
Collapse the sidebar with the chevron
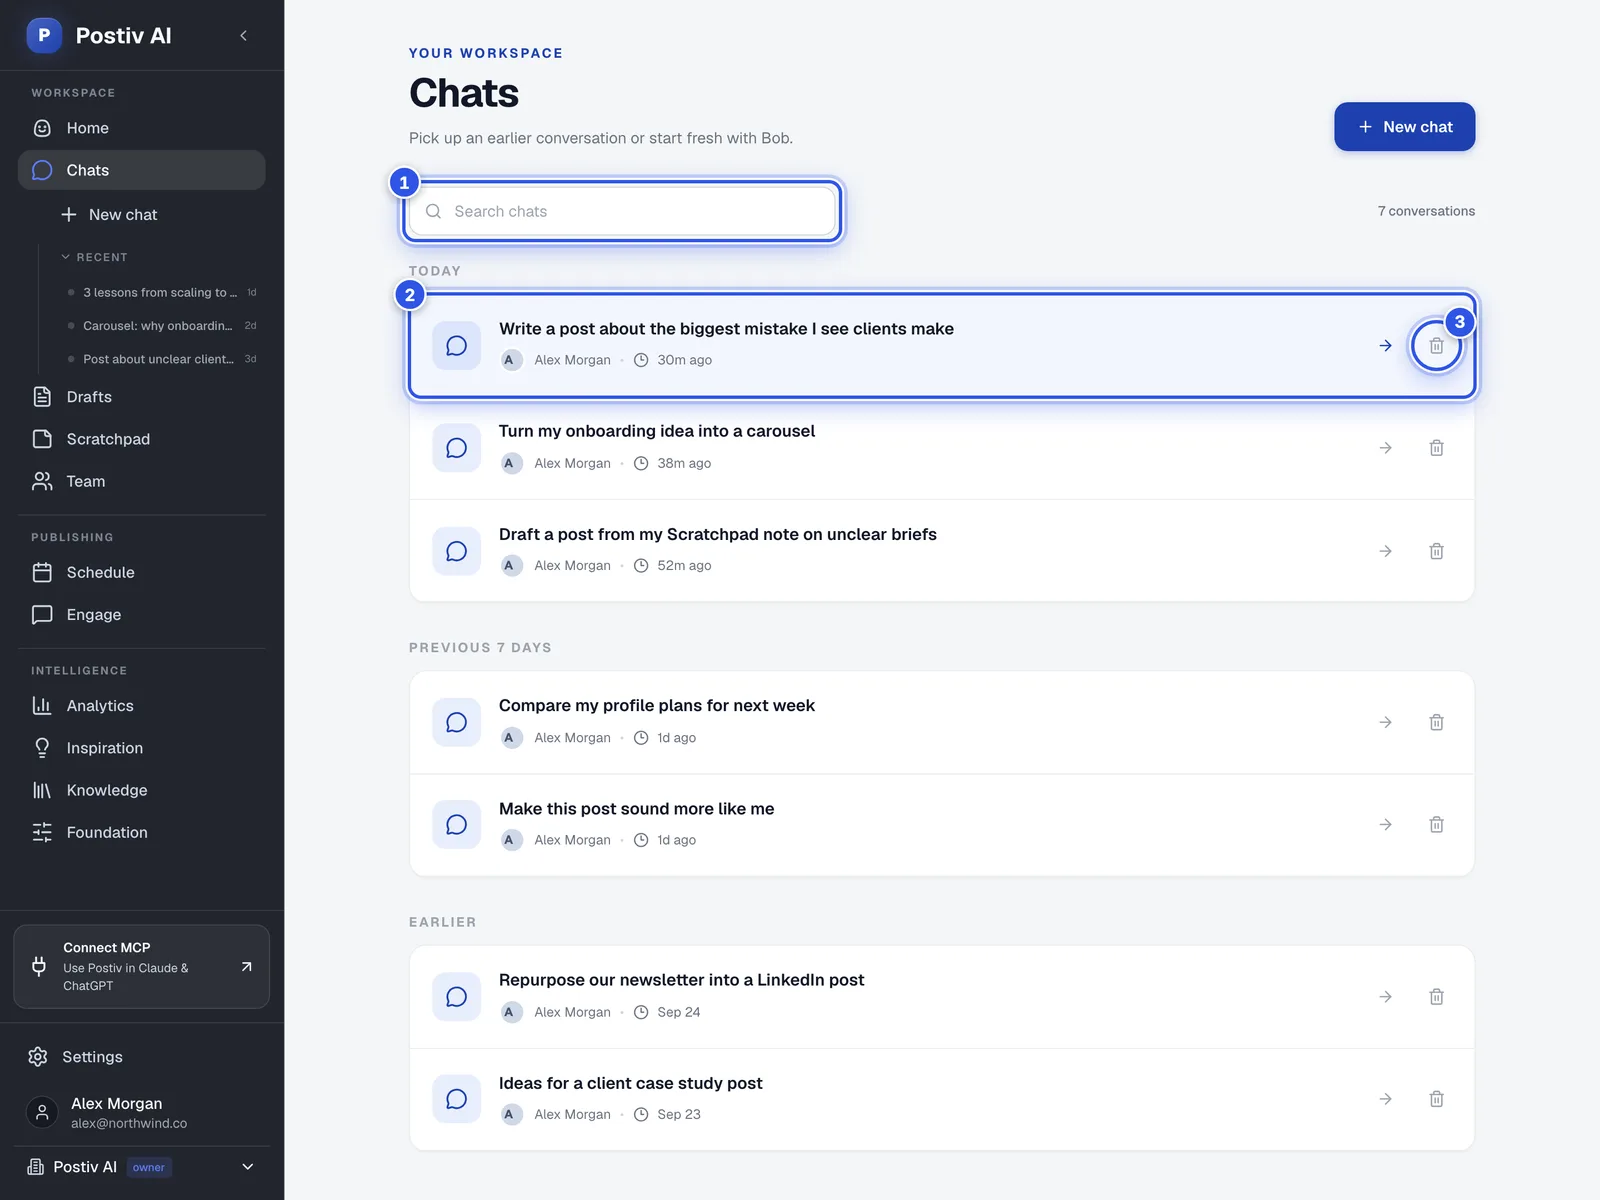[243, 36]
